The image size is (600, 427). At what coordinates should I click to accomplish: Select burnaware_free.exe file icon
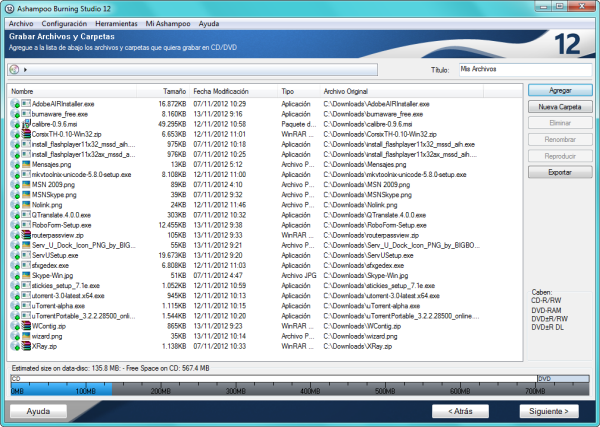pyautogui.click(x=26, y=114)
